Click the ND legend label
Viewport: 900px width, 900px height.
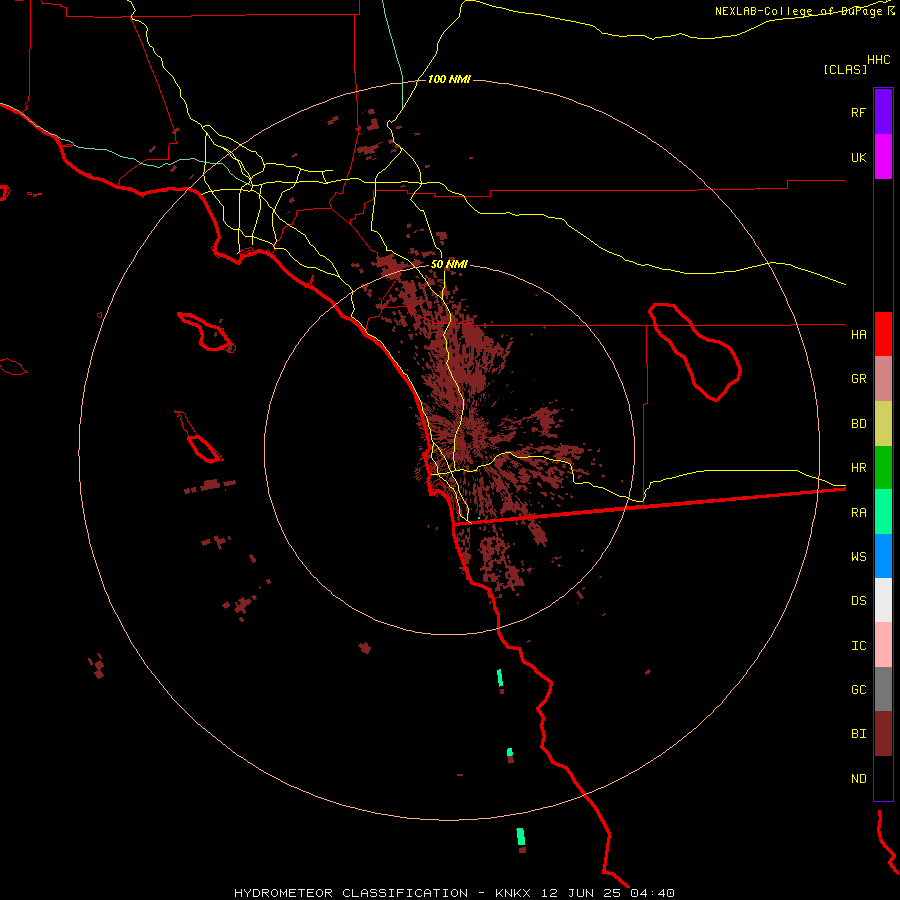(x=858, y=779)
